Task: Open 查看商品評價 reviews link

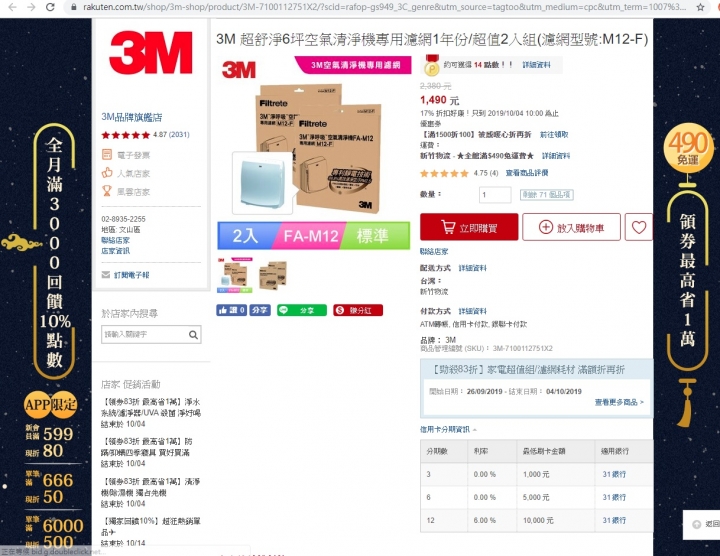Action: pos(527,173)
